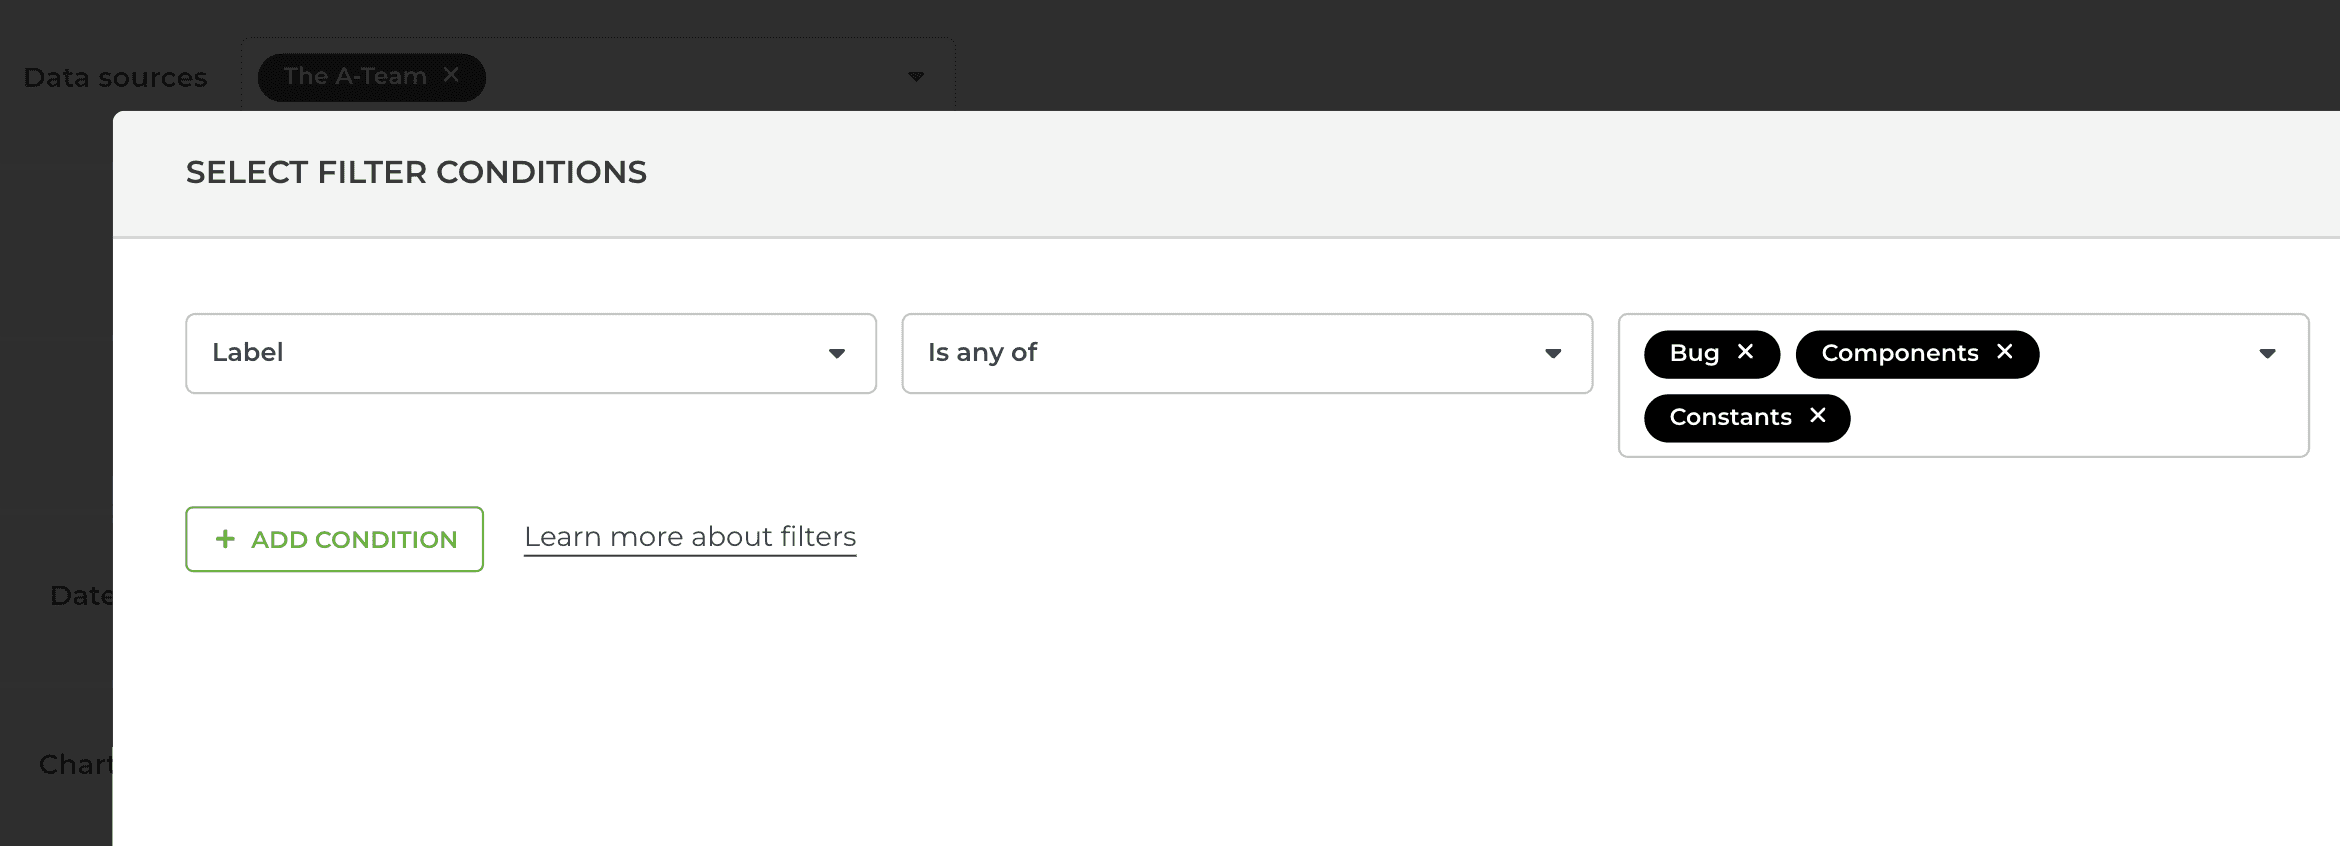The image size is (2340, 846).
Task: Click the Bug chip text
Action: (1694, 353)
